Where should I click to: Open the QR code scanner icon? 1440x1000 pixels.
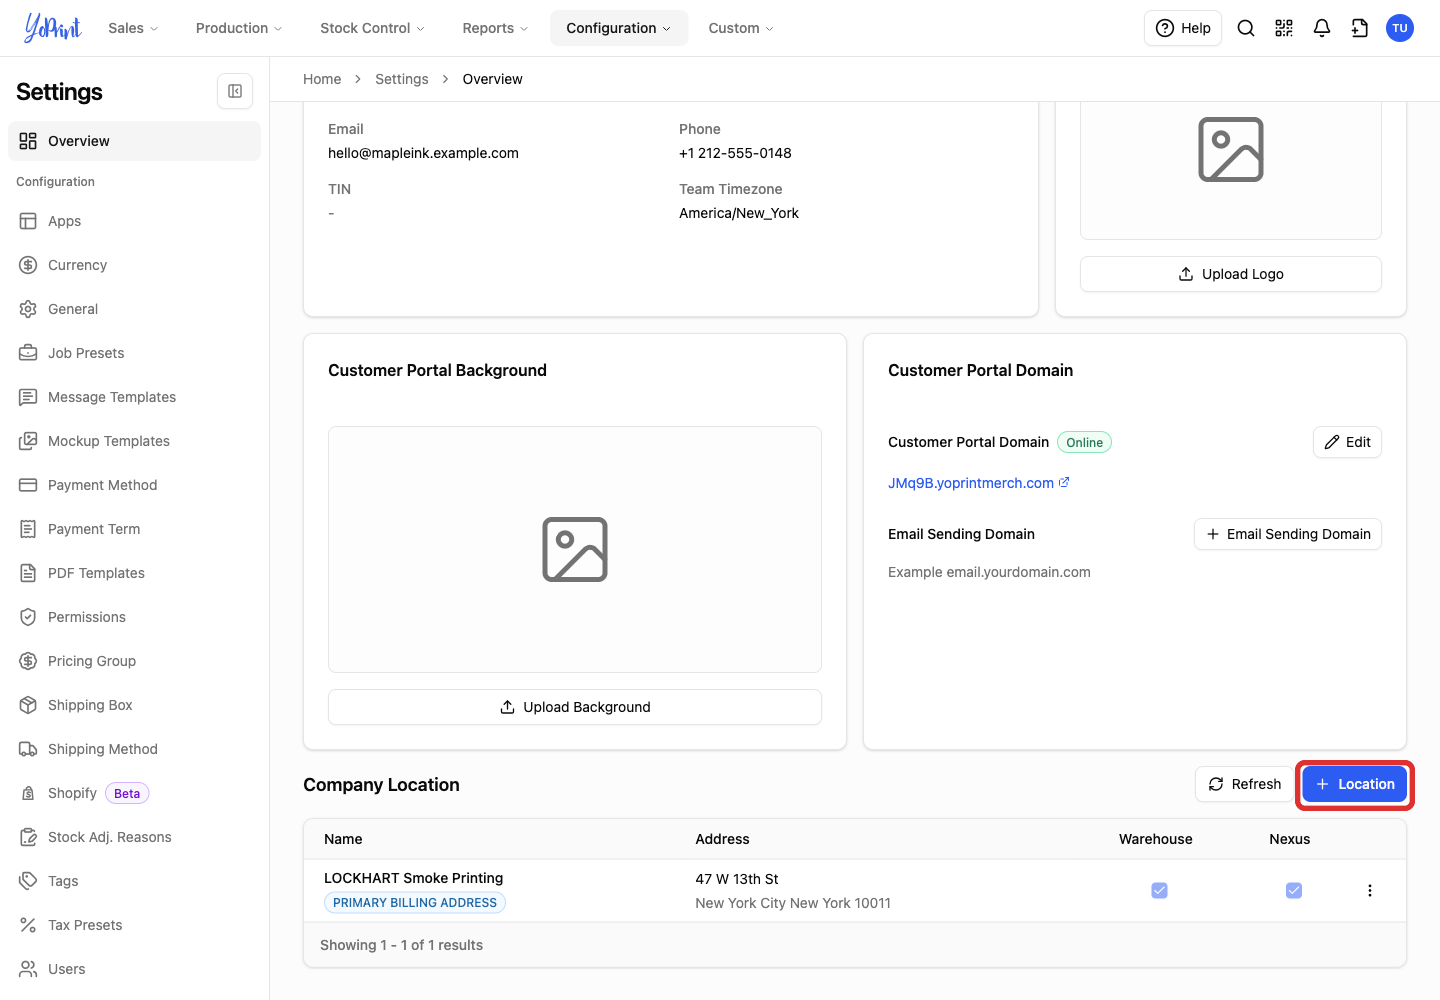tap(1284, 28)
